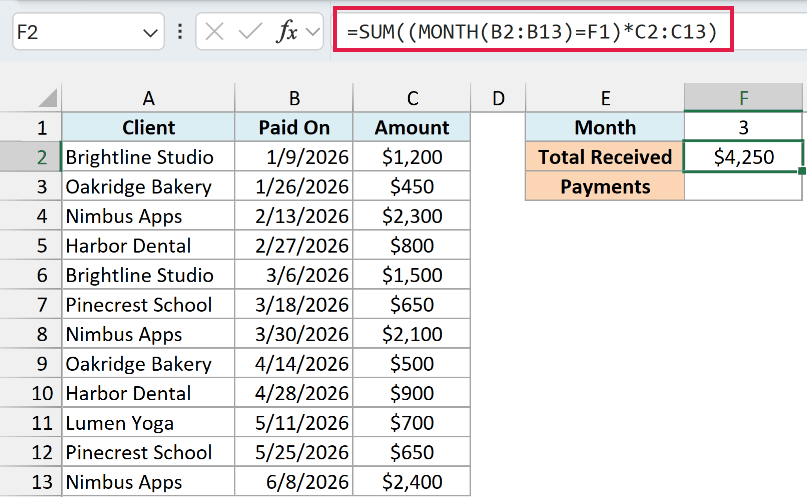Screen dimensions: 807x497
Task: Click the amount $2,100
Action: point(412,334)
